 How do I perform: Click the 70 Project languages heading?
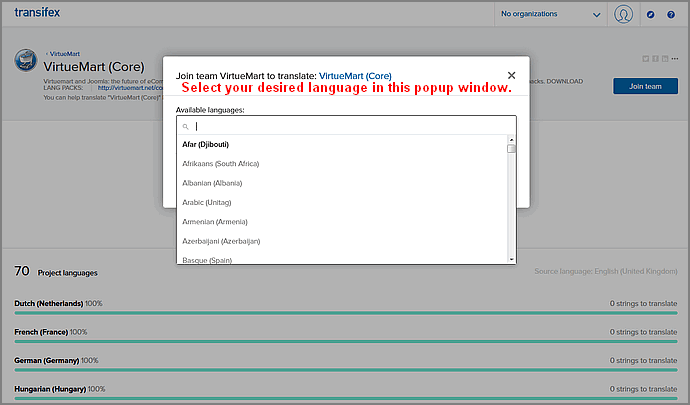pos(56,271)
